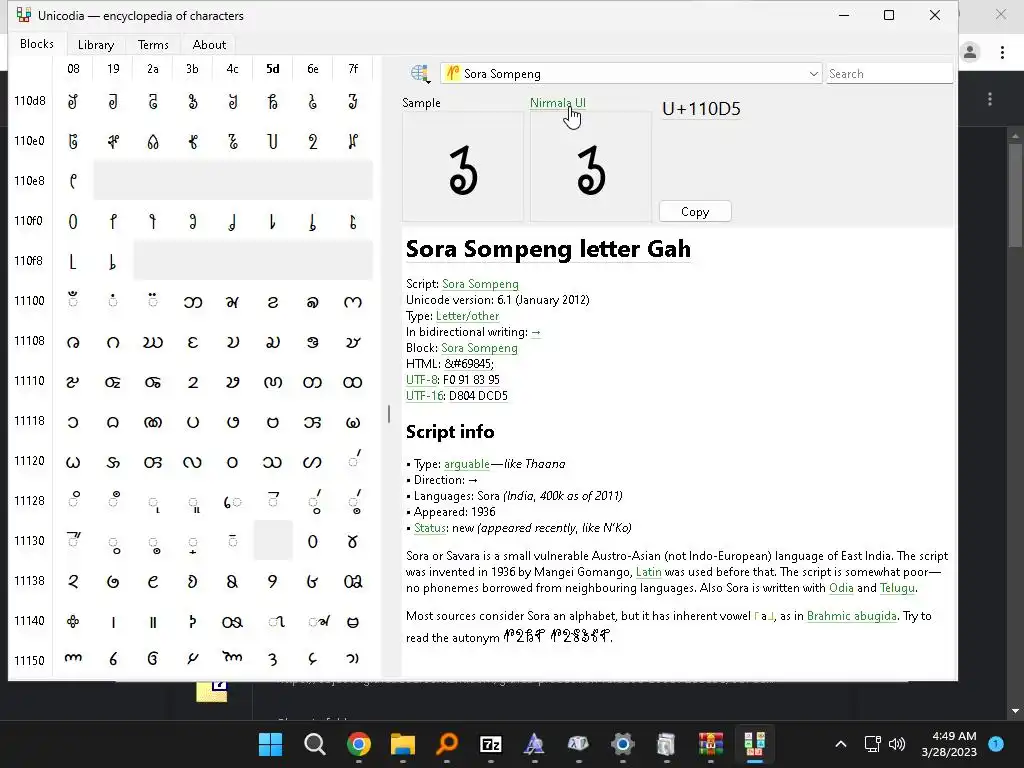Select character at row 11150 column 19

tap(113, 659)
